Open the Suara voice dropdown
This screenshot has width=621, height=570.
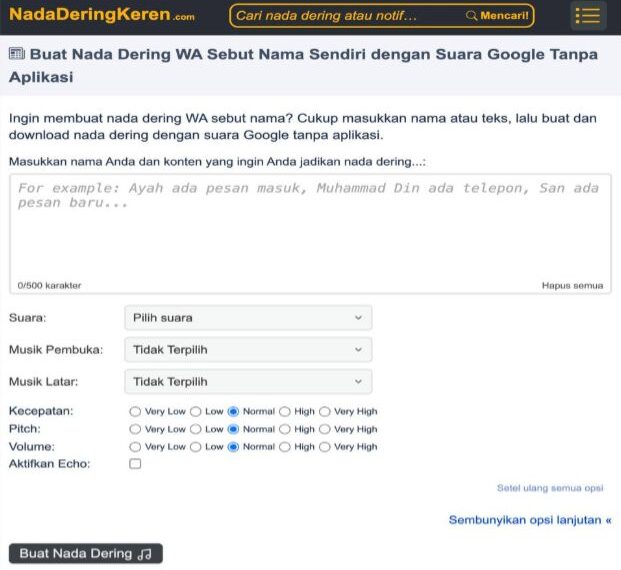click(248, 318)
